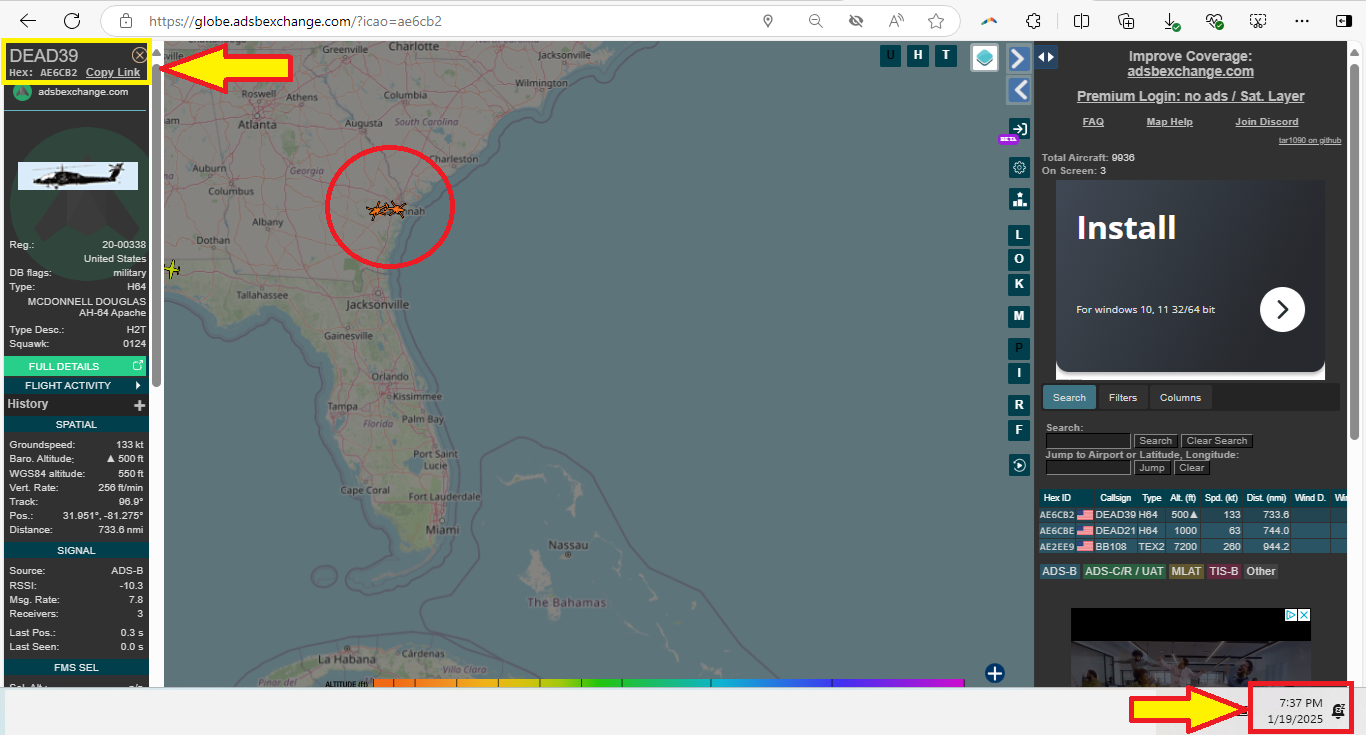Click the Clear Search button
1366x735 pixels.
(x=1217, y=441)
